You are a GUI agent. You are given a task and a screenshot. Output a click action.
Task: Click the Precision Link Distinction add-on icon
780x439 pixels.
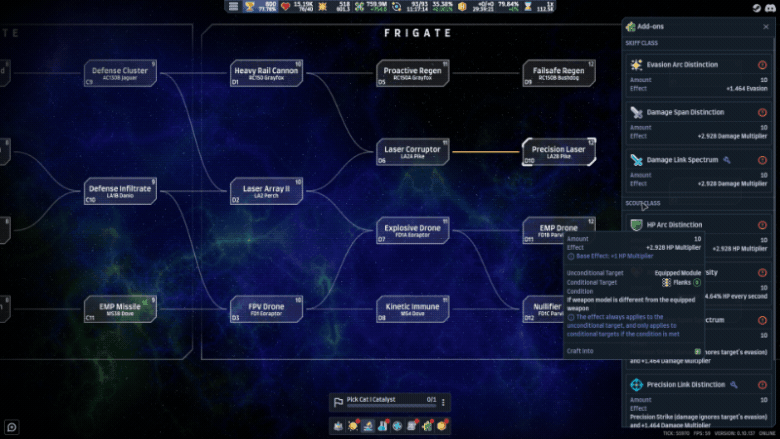pos(637,385)
